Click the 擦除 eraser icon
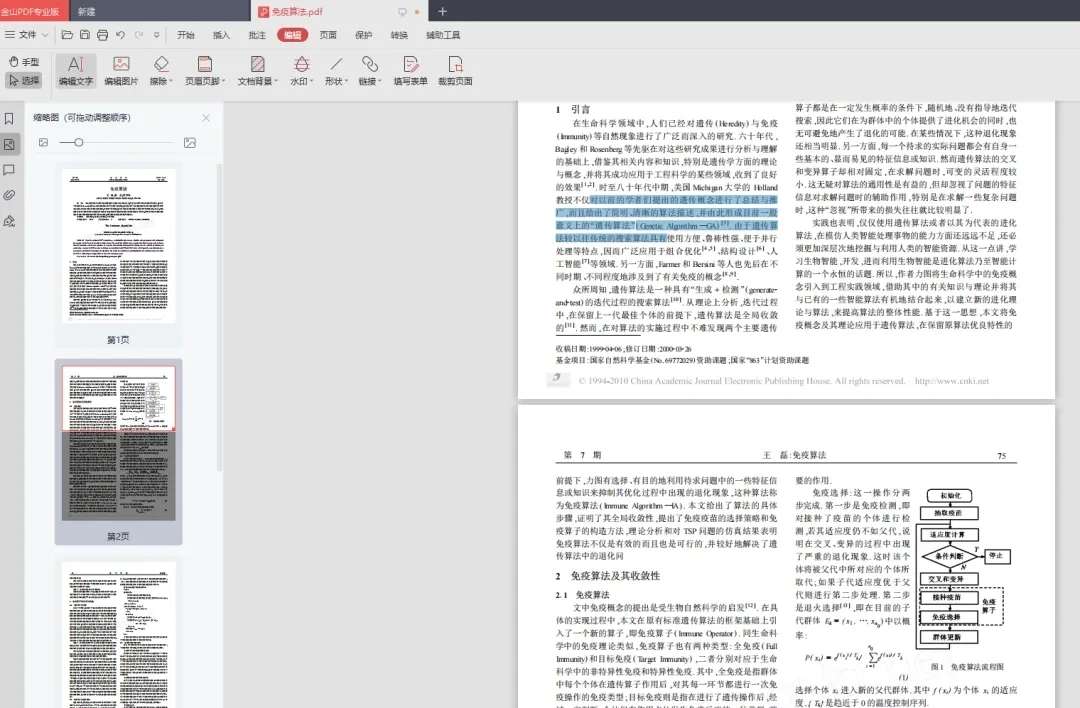Viewport: 1080px width, 708px height. pos(160,64)
